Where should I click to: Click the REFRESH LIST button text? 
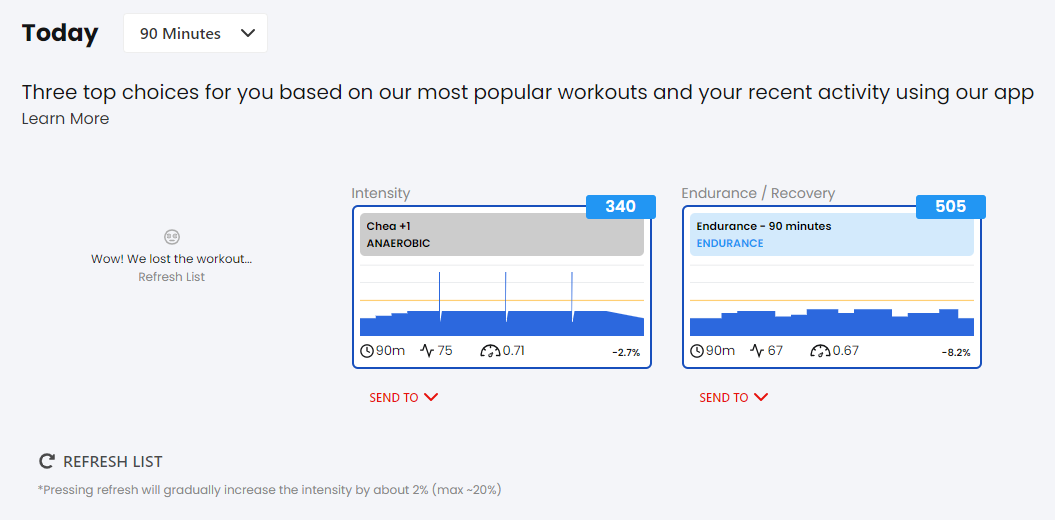point(112,461)
